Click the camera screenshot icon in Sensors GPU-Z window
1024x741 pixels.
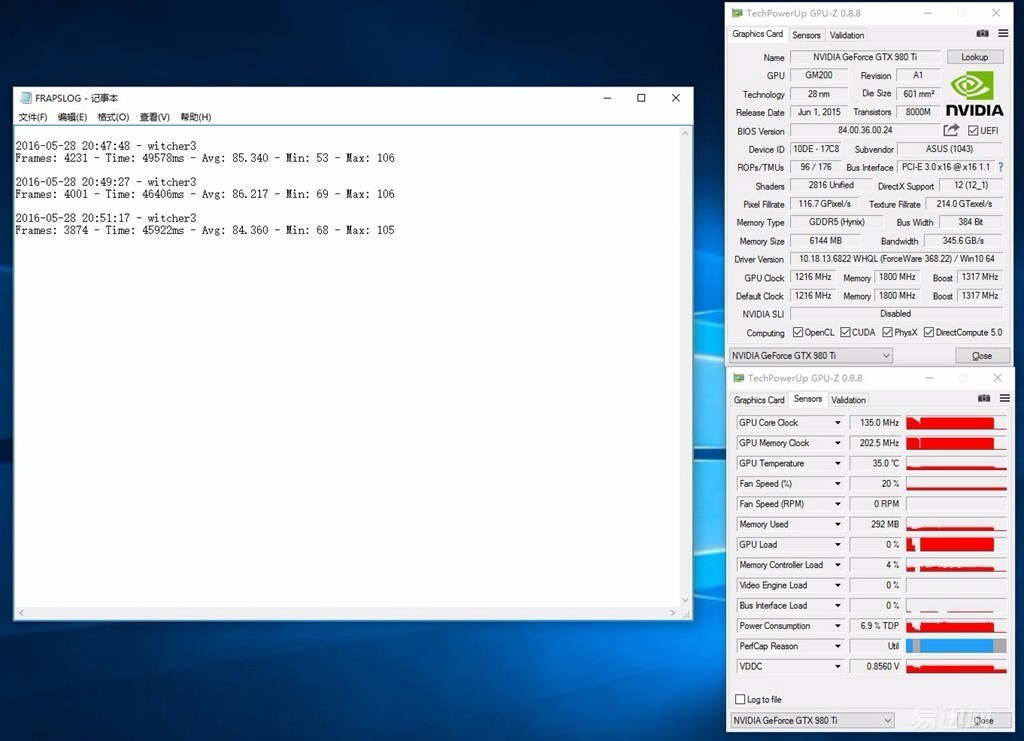click(984, 398)
